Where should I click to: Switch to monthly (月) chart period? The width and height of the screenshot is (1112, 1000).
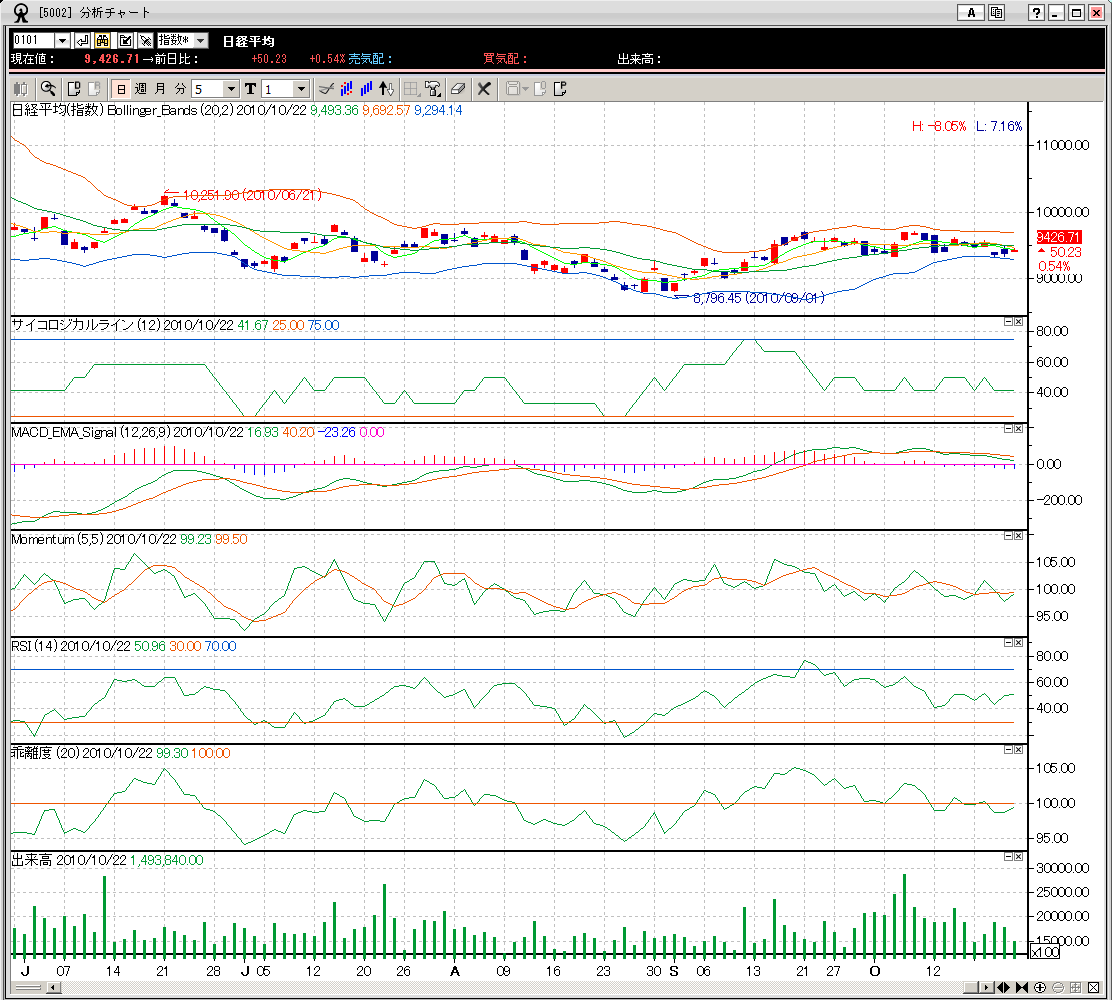pos(160,89)
